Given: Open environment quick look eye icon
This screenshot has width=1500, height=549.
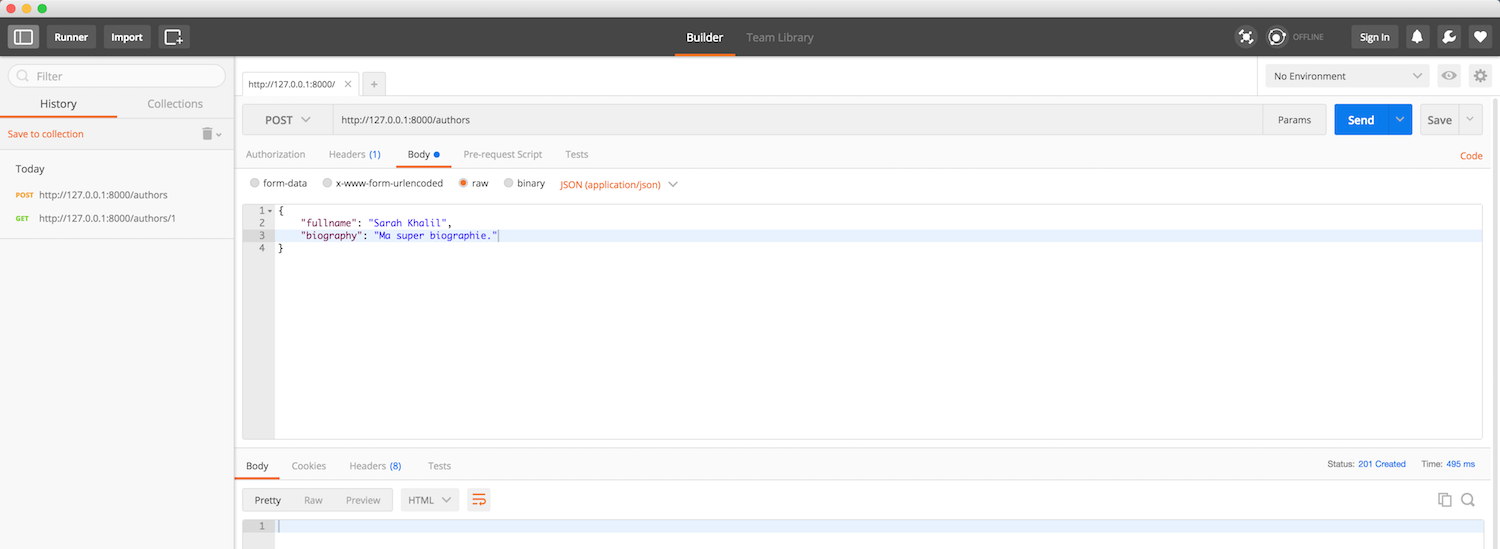Looking at the screenshot, I should (1448, 76).
